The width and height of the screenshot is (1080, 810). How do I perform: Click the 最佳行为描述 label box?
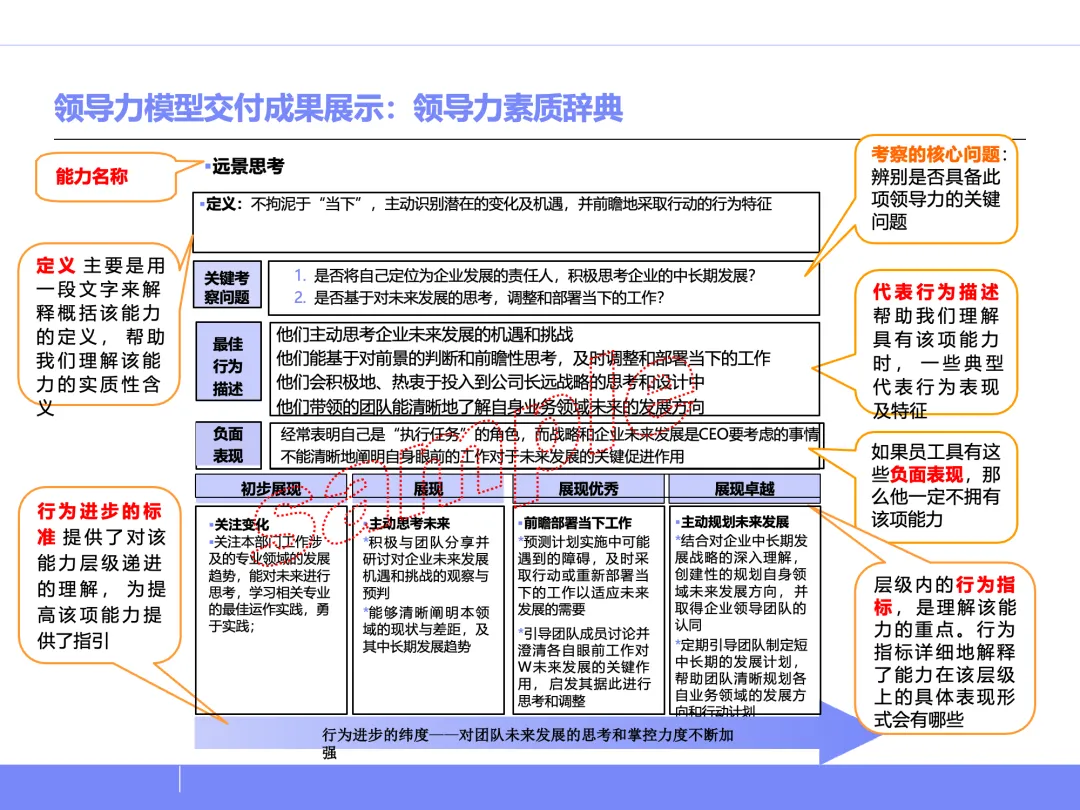pos(228,362)
